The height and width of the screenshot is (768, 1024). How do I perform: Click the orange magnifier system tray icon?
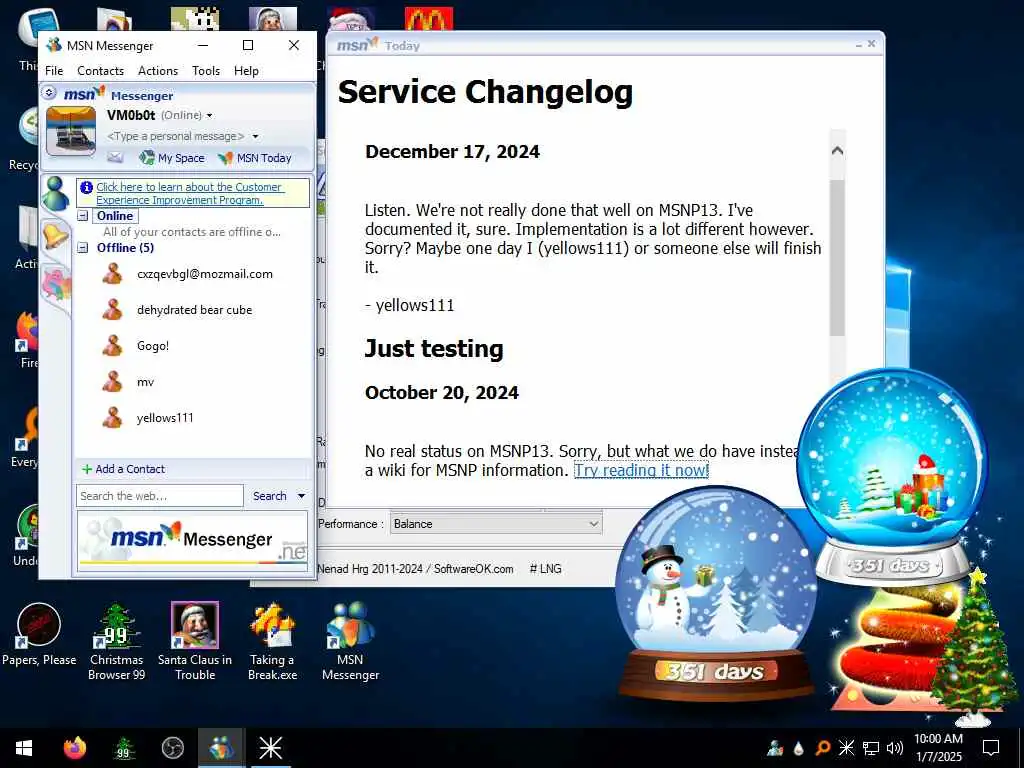point(823,748)
